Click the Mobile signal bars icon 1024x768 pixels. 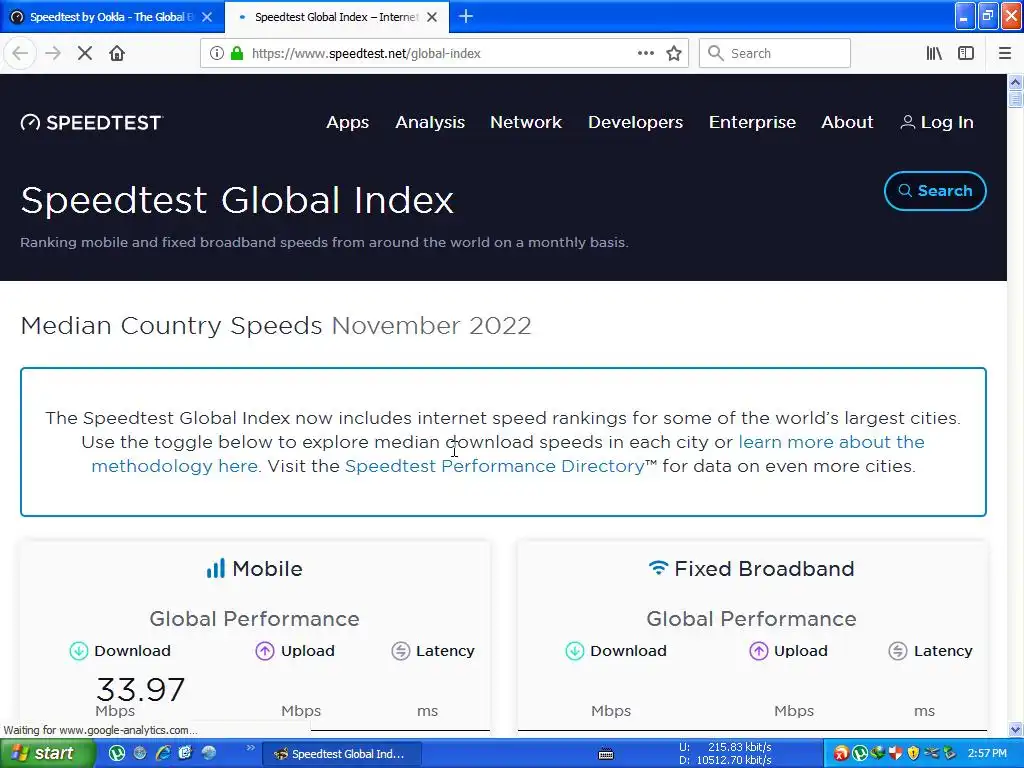pyautogui.click(x=216, y=568)
